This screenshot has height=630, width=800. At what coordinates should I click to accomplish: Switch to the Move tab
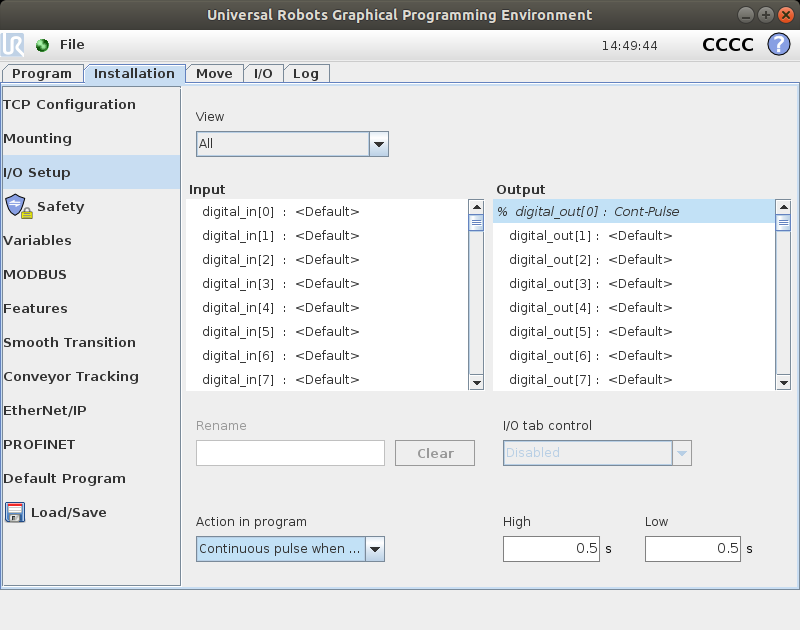[x=214, y=73]
